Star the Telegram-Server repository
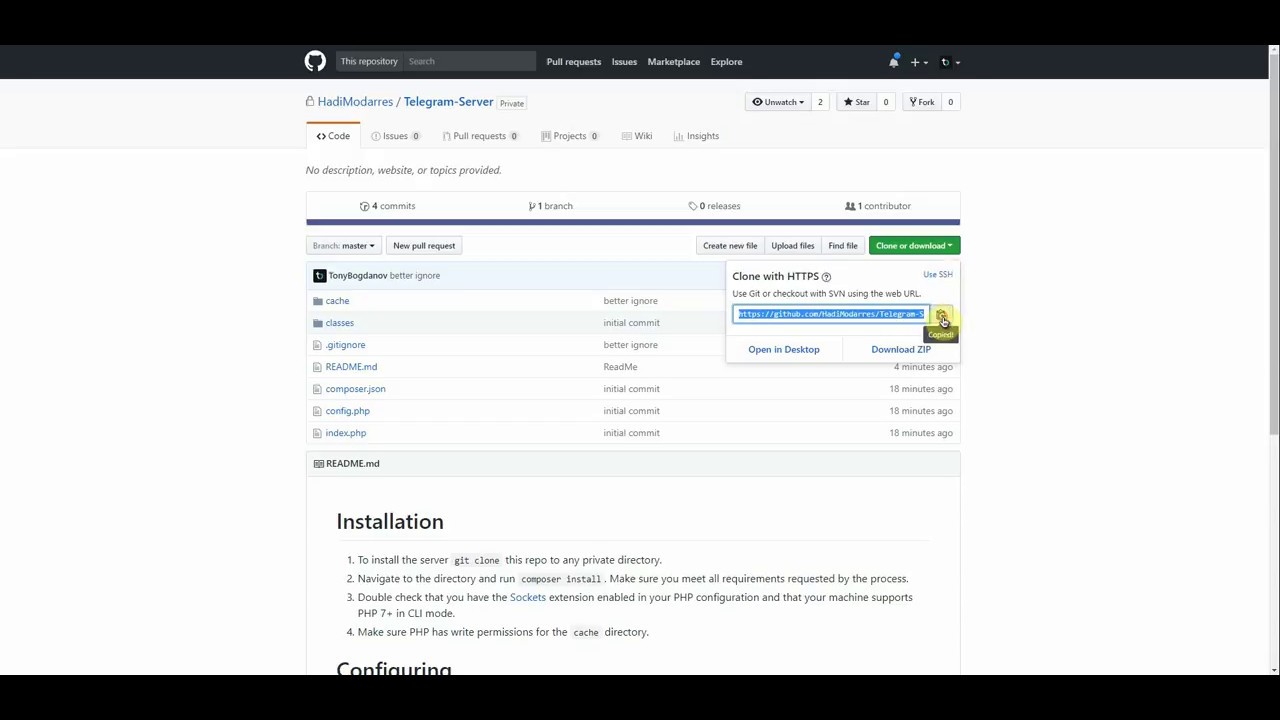This screenshot has height=720, width=1280. pyautogui.click(x=856, y=102)
